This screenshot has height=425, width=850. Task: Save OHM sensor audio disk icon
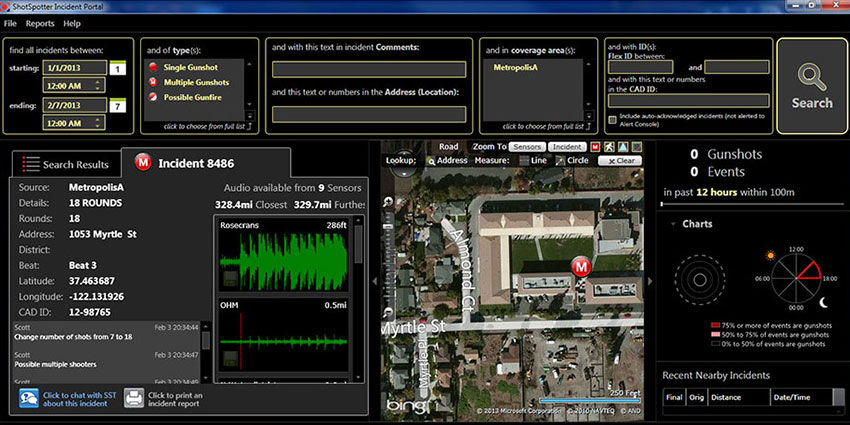pos(230,358)
